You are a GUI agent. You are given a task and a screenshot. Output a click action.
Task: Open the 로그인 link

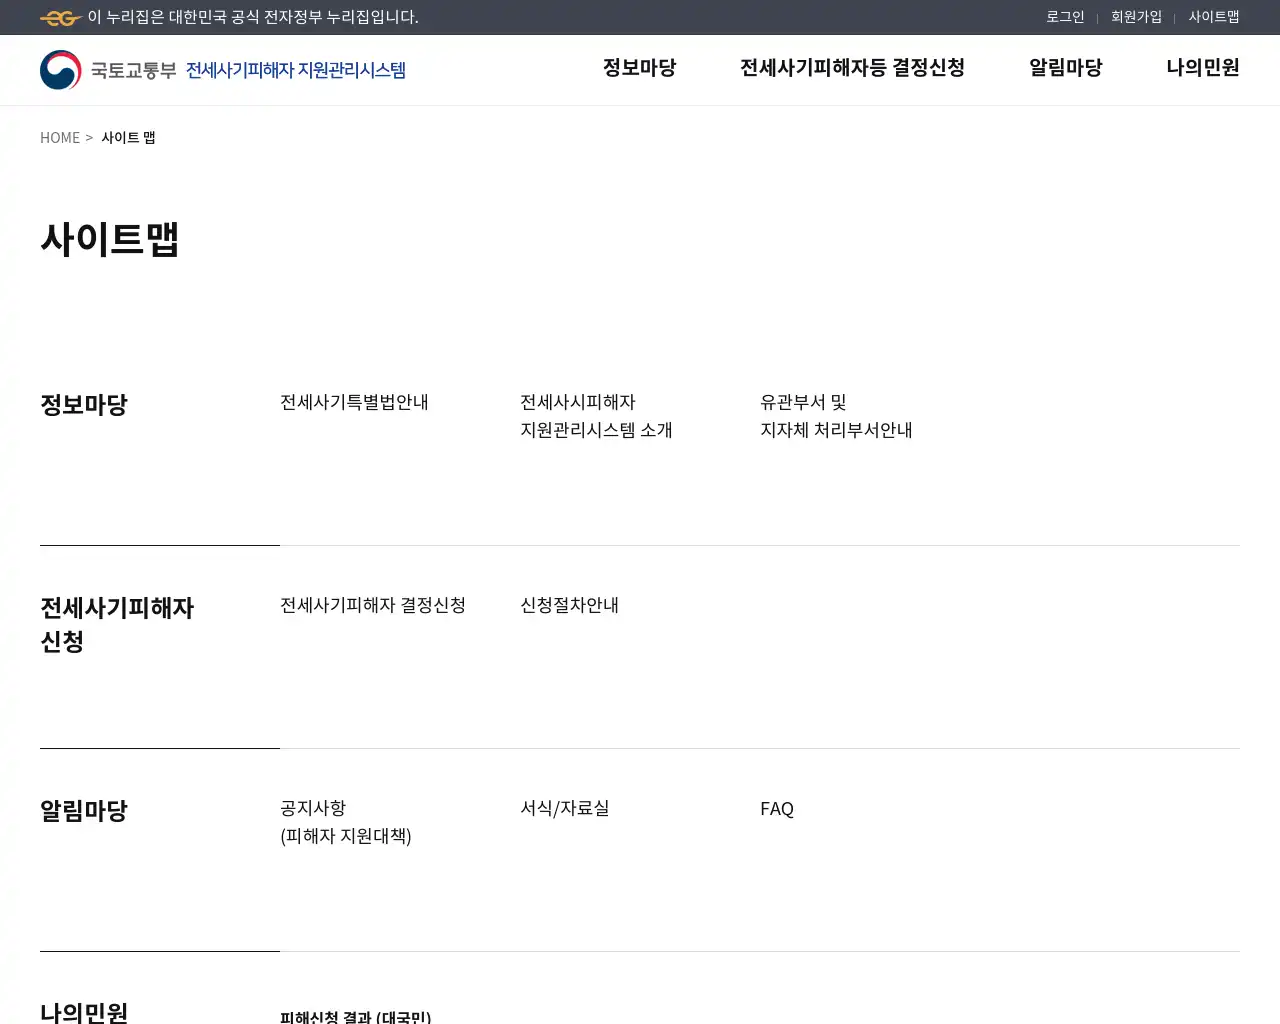pyautogui.click(x=1065, y=17)
